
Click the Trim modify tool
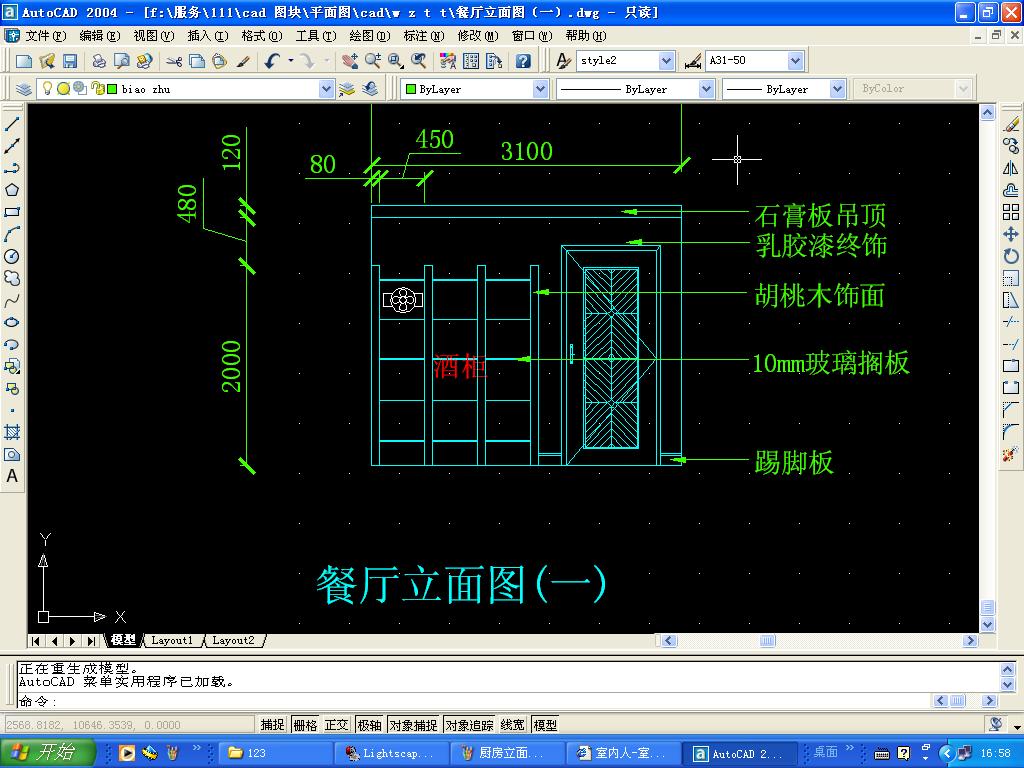pyautogui.click(x=1011, y=323)
